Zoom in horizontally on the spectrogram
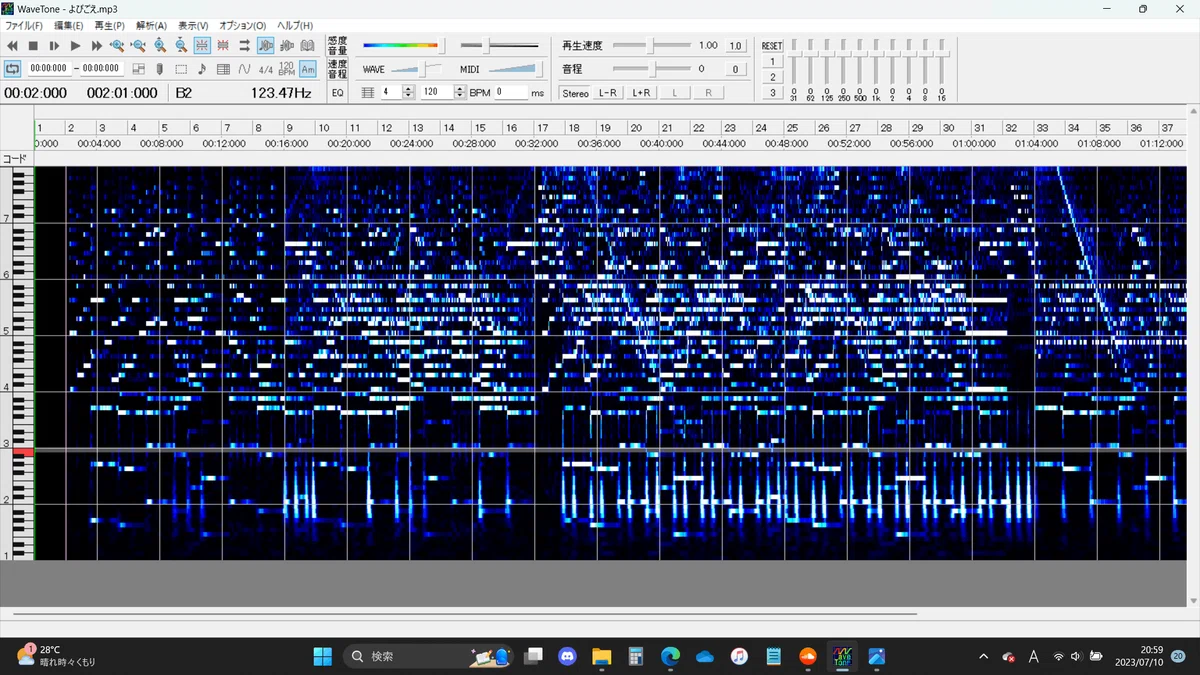 point(117,46)
